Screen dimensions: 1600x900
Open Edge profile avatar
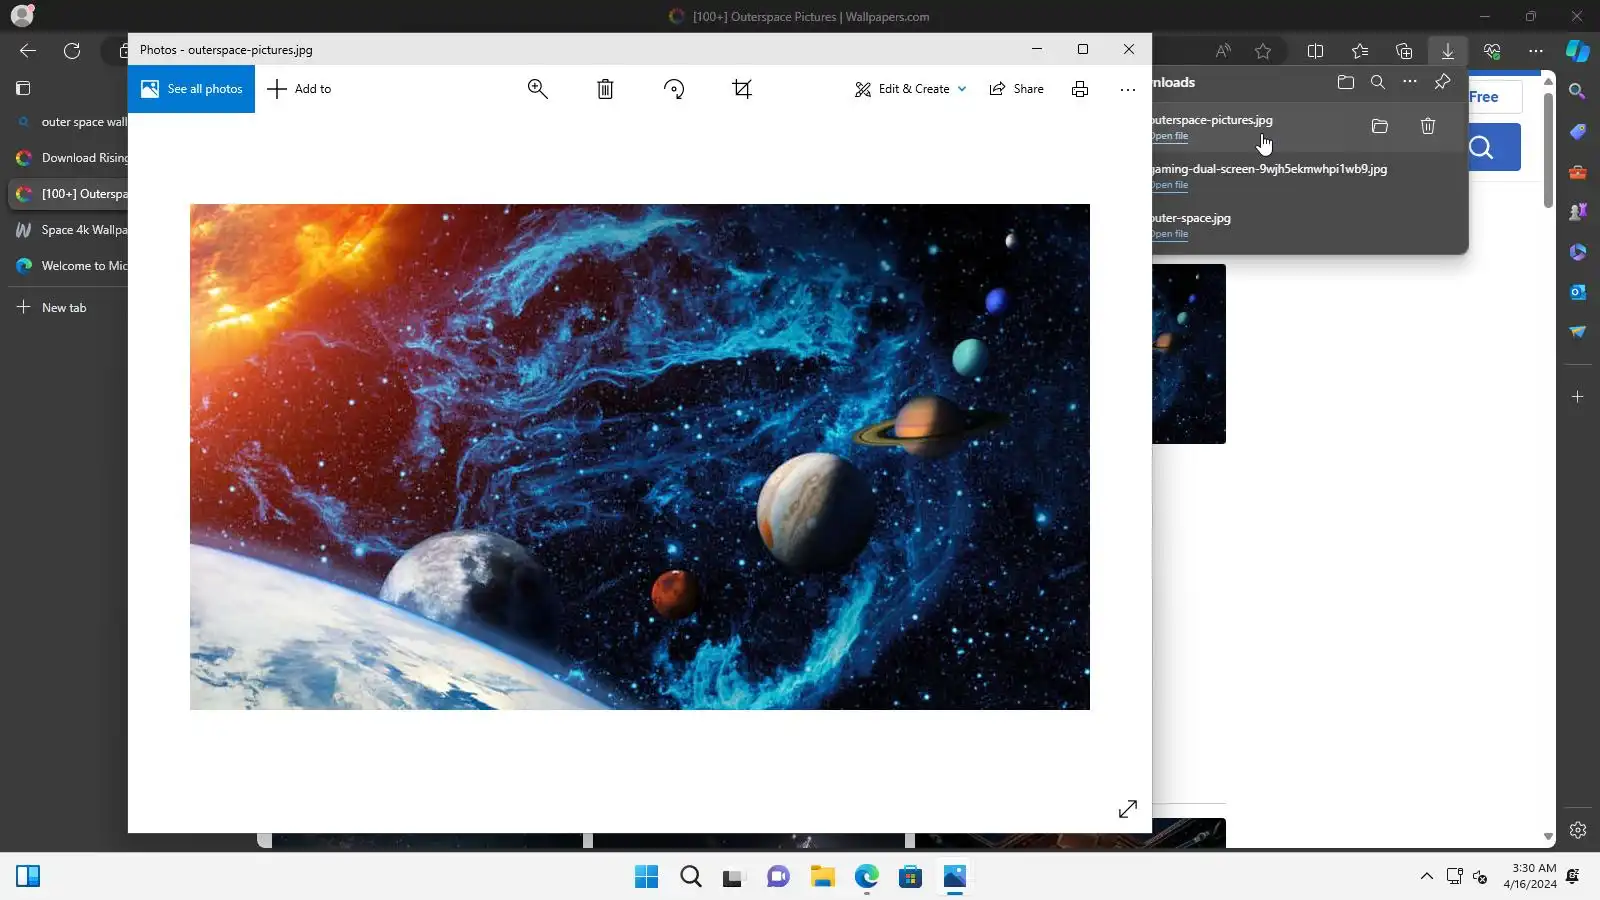(x=22, y=16)
